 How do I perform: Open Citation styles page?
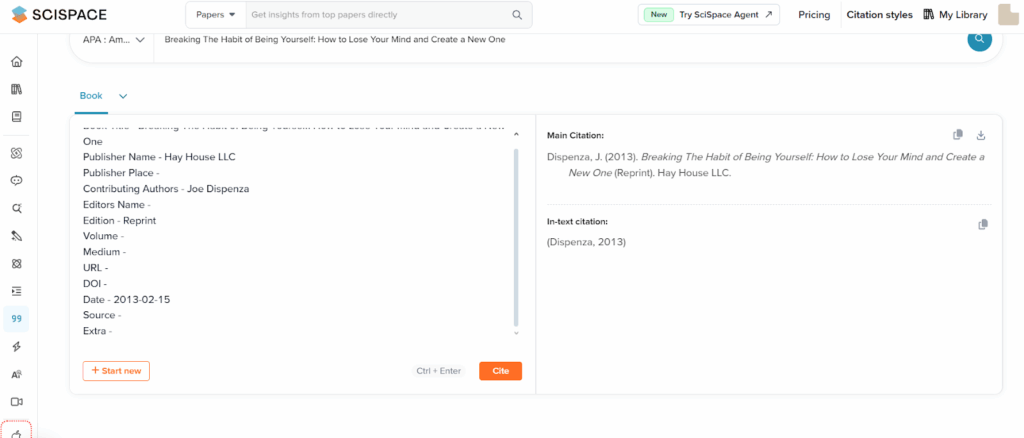click(879, 14)
